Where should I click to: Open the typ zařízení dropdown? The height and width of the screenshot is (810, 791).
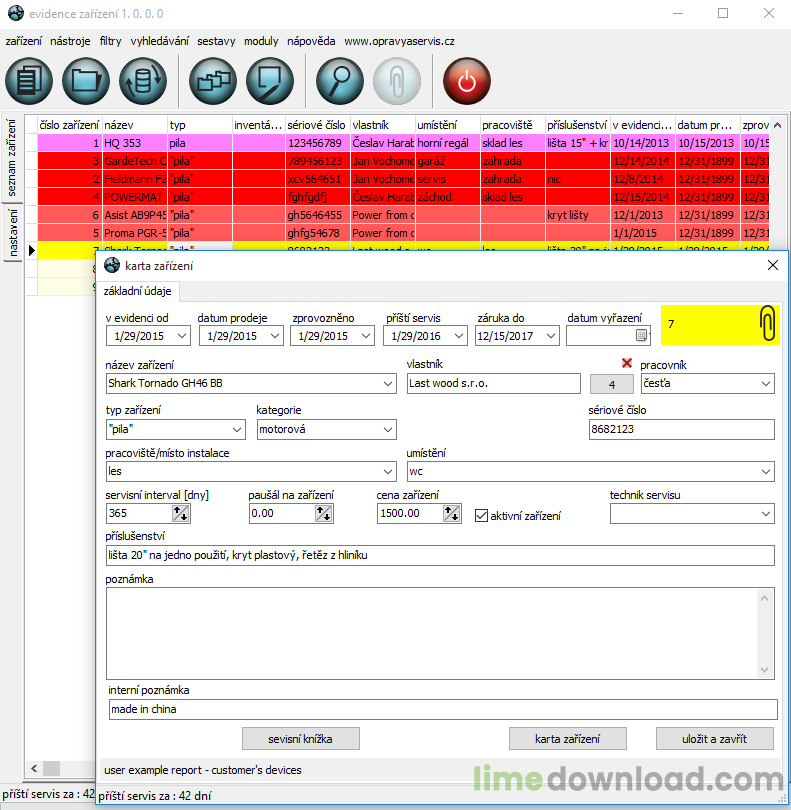pyautogui.click(x=237, y=429)
